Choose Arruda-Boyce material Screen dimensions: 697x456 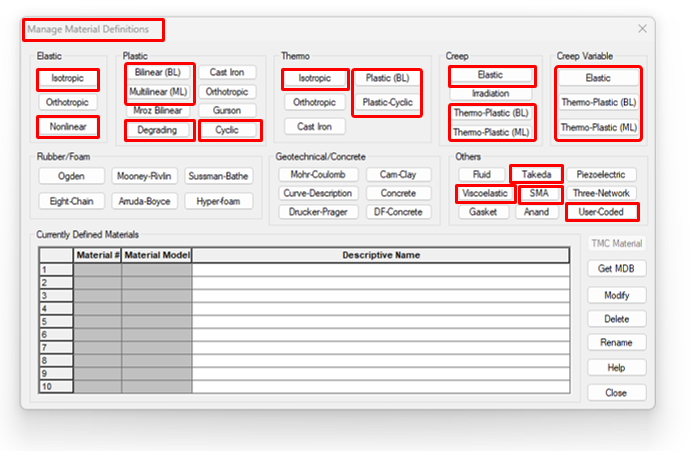click(144, 202)
